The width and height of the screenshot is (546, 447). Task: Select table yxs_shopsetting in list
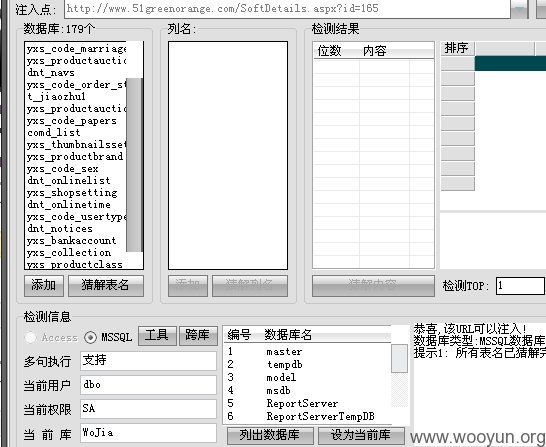coord(72,193)
